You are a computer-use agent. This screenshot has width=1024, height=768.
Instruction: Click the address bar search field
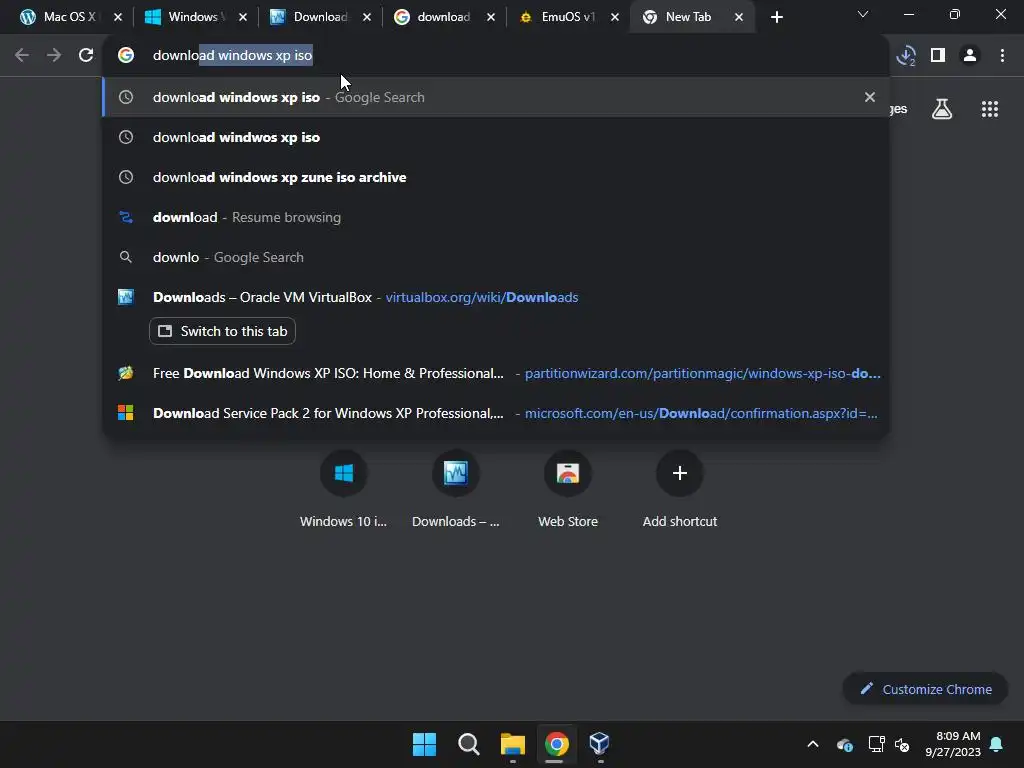pyautogui.click(x=496, y=56)
